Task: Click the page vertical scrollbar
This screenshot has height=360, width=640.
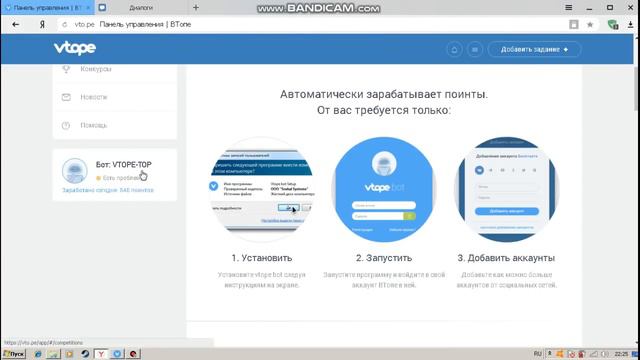Action: (636, 89)
